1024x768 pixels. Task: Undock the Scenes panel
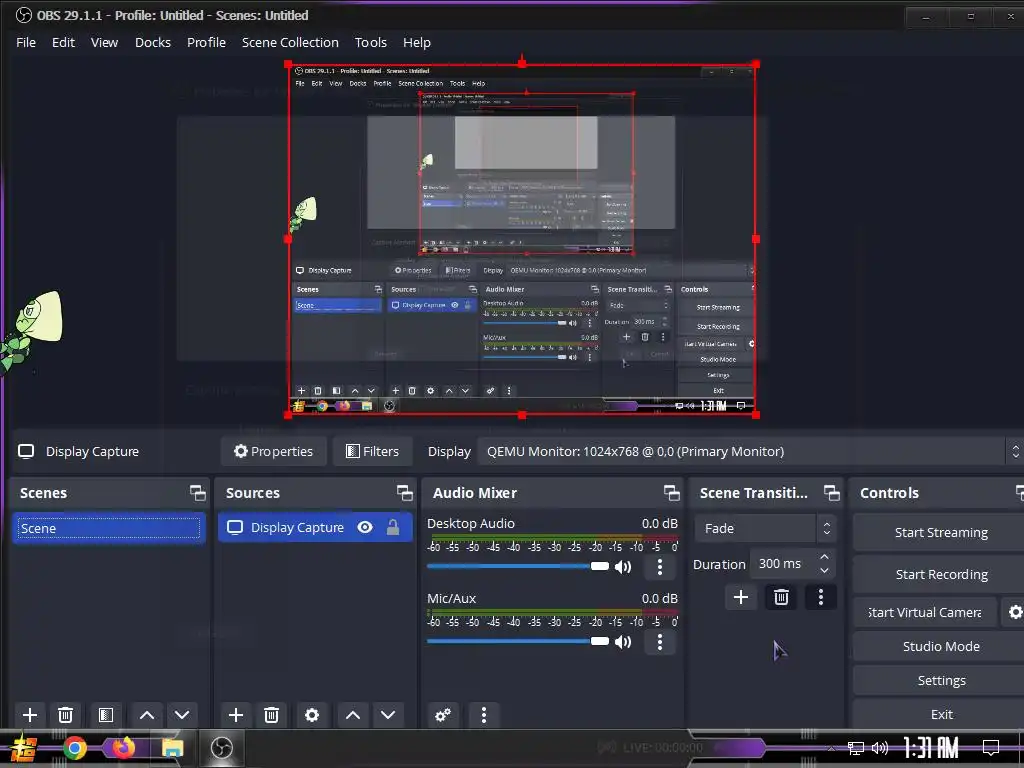pyautogui.click(x=197, y=492)
